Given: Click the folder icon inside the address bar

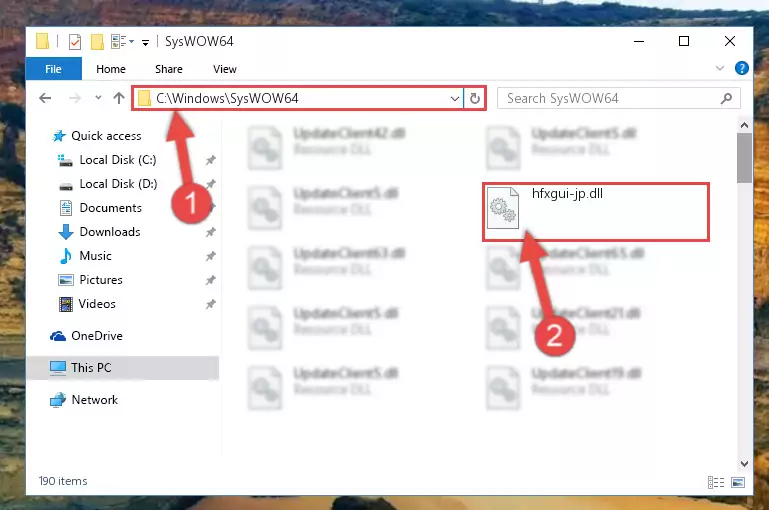Looking at the screenshot, I should (x=144, y=99).
